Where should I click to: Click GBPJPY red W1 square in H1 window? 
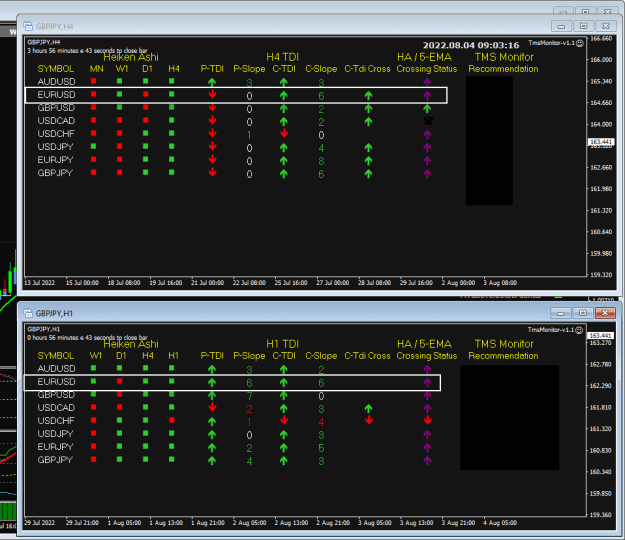click(94, 459)
